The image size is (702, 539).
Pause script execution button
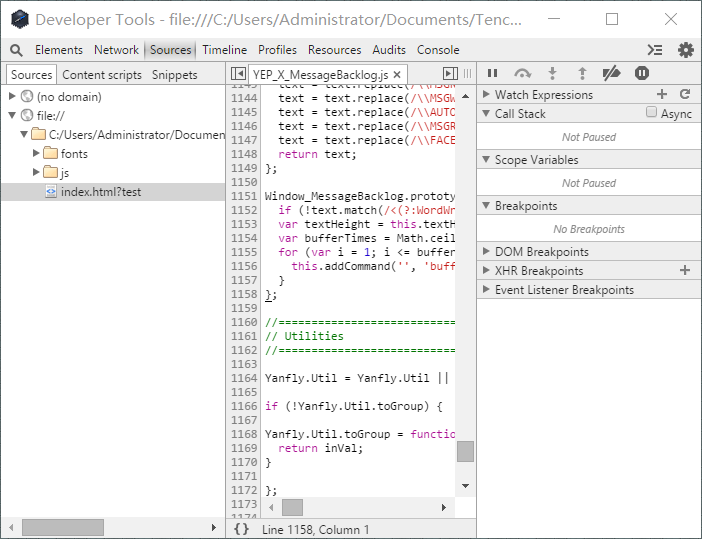click(x=492, y=73)
